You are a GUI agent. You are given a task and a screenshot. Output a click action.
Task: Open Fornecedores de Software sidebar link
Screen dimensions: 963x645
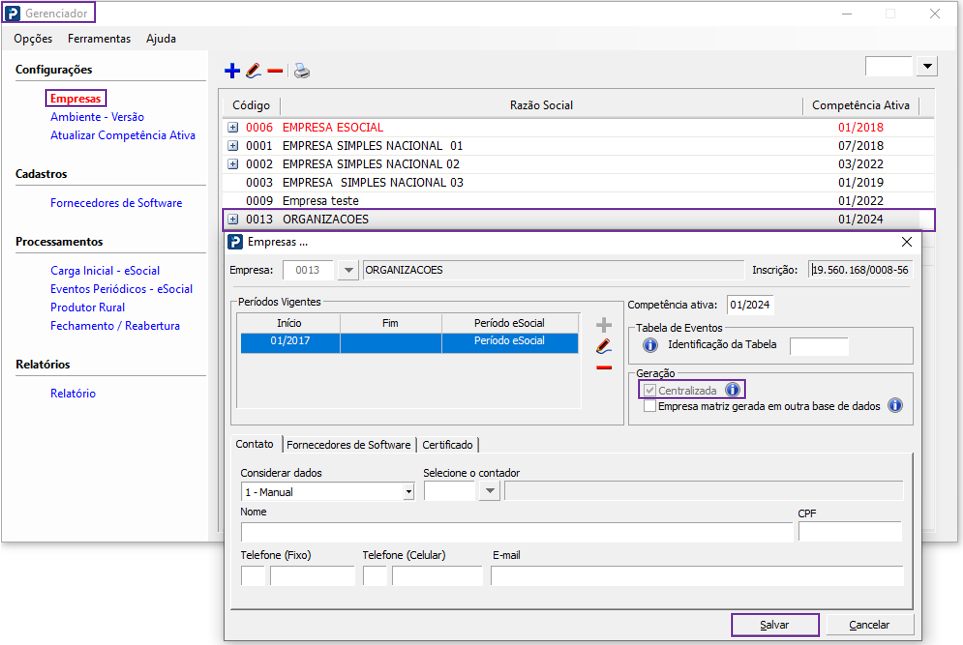116,203
